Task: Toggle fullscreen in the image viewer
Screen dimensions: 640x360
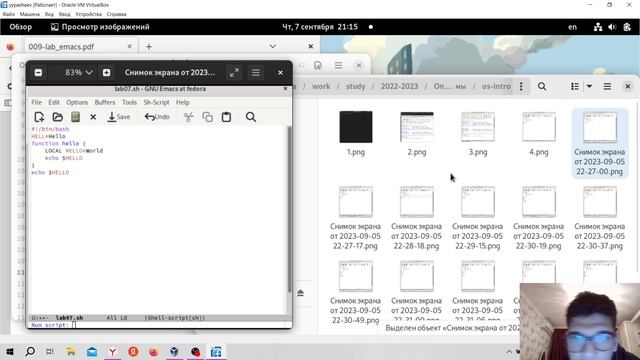Action: click(234, 73)
